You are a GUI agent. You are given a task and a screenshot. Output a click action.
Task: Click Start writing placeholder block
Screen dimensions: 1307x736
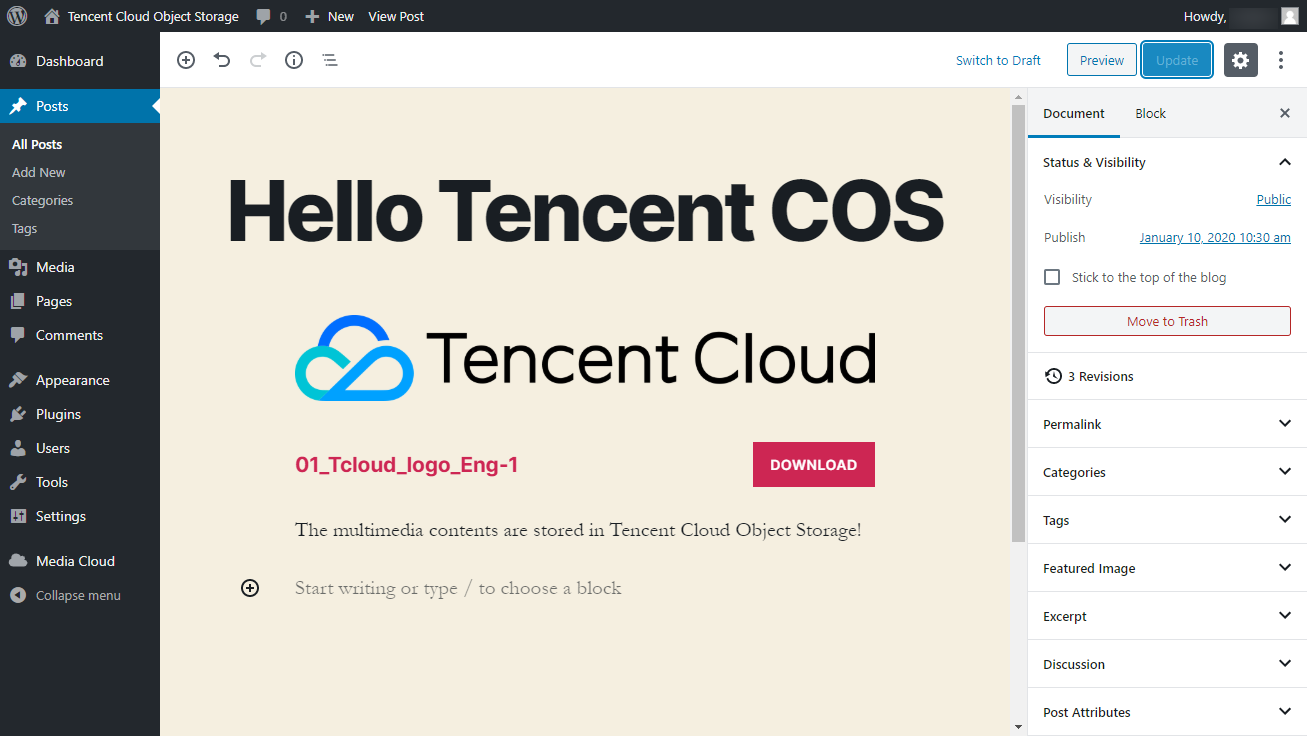coord(458,588)
